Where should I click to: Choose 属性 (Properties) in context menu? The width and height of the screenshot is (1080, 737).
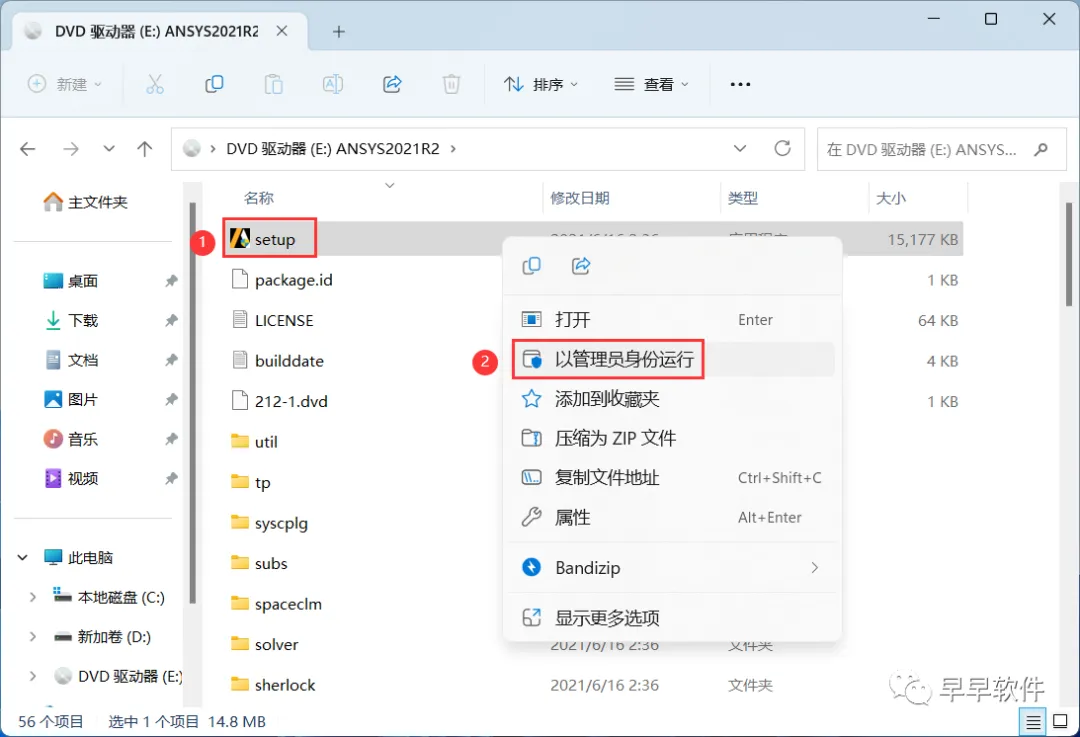tap(672, 517)
